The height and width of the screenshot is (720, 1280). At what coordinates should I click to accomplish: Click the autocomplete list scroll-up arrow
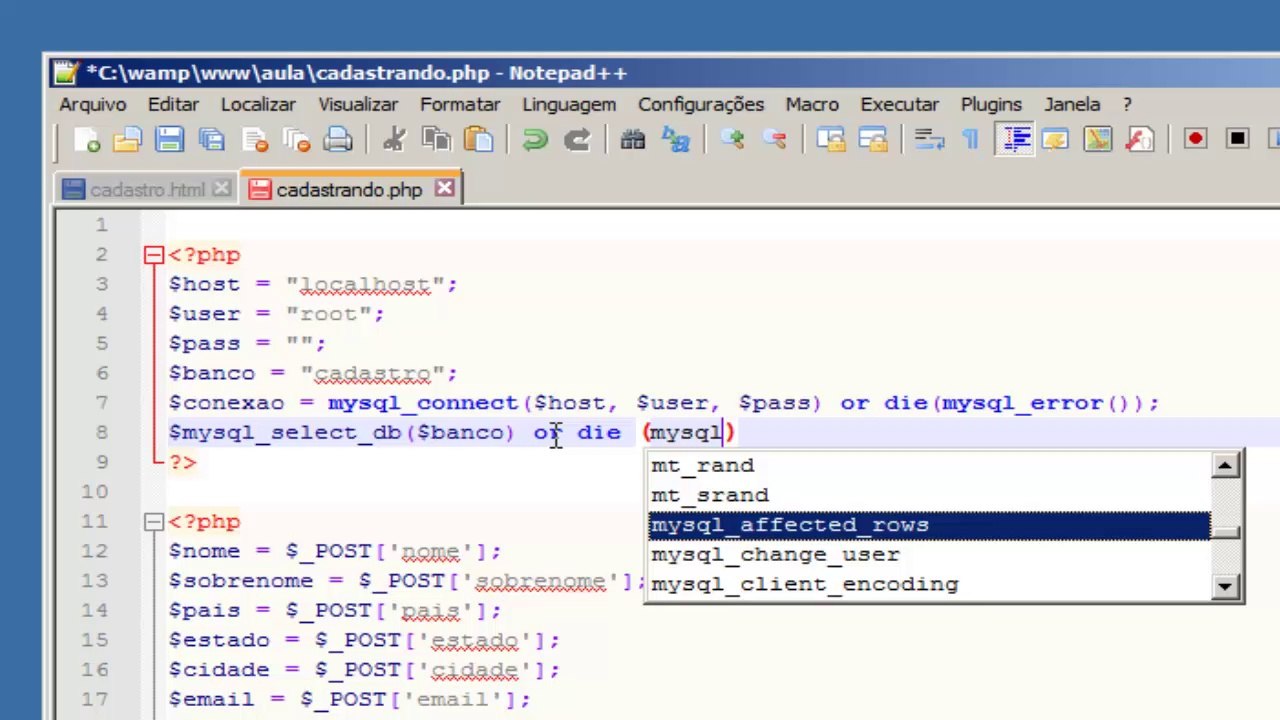click(x=1225, y=465)
